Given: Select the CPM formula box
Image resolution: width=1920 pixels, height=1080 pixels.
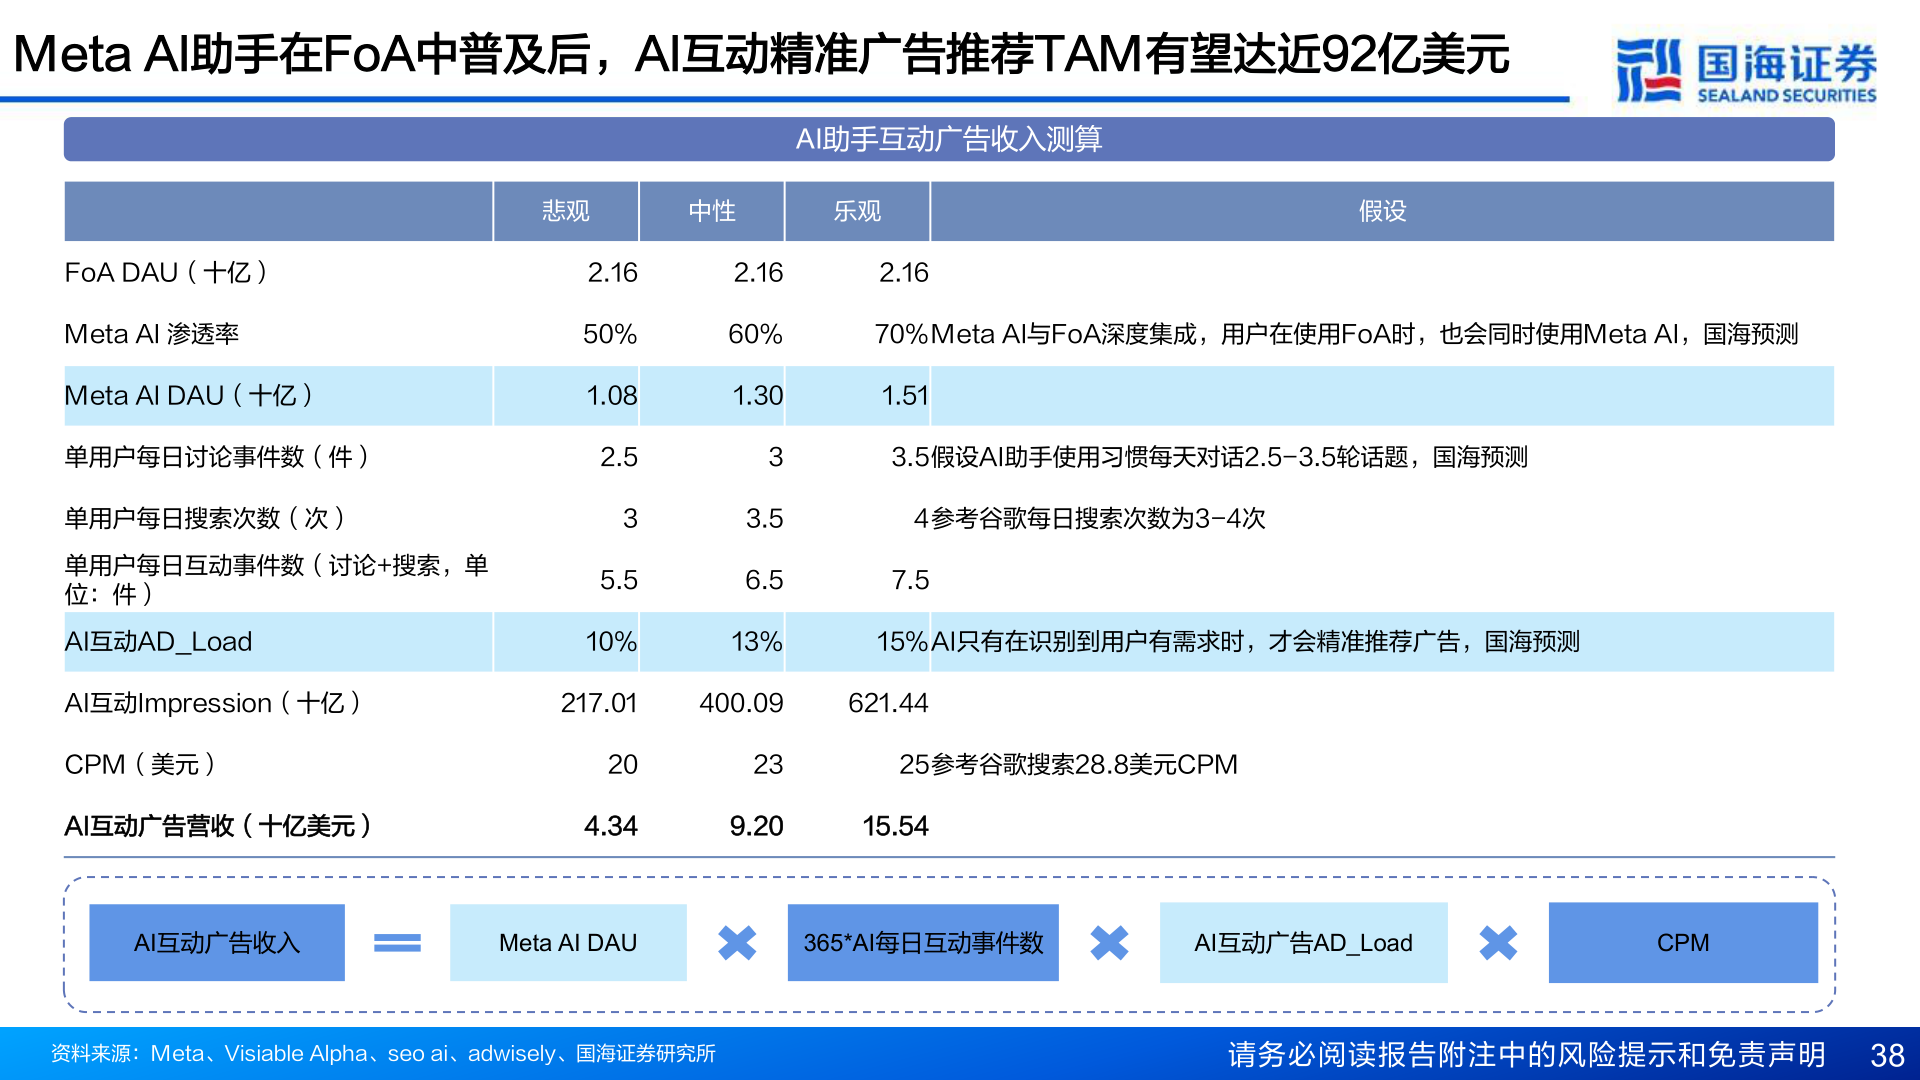Looking at the screenshot, I should (1683, 943).
